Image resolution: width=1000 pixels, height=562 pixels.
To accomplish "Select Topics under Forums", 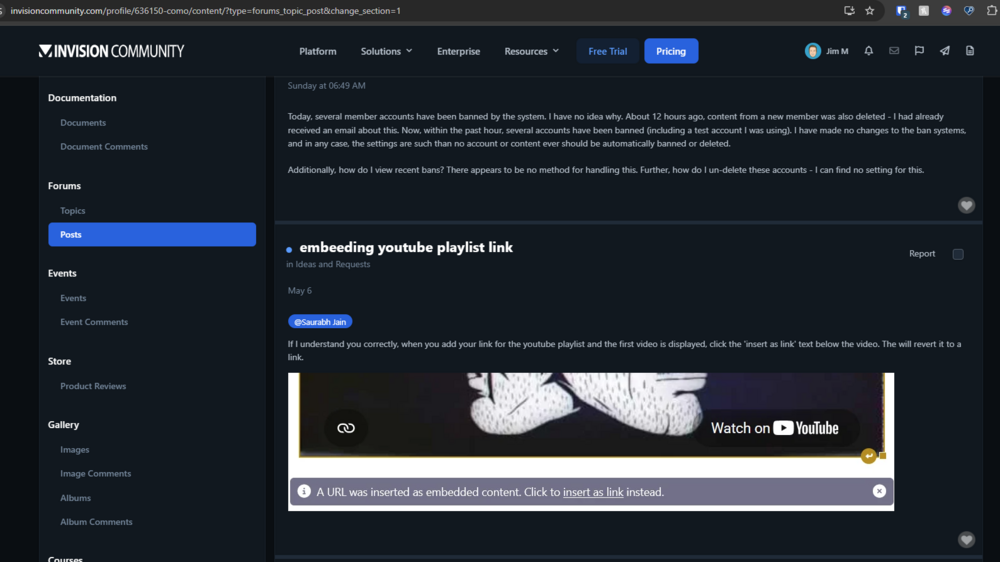I will (73, 211).
